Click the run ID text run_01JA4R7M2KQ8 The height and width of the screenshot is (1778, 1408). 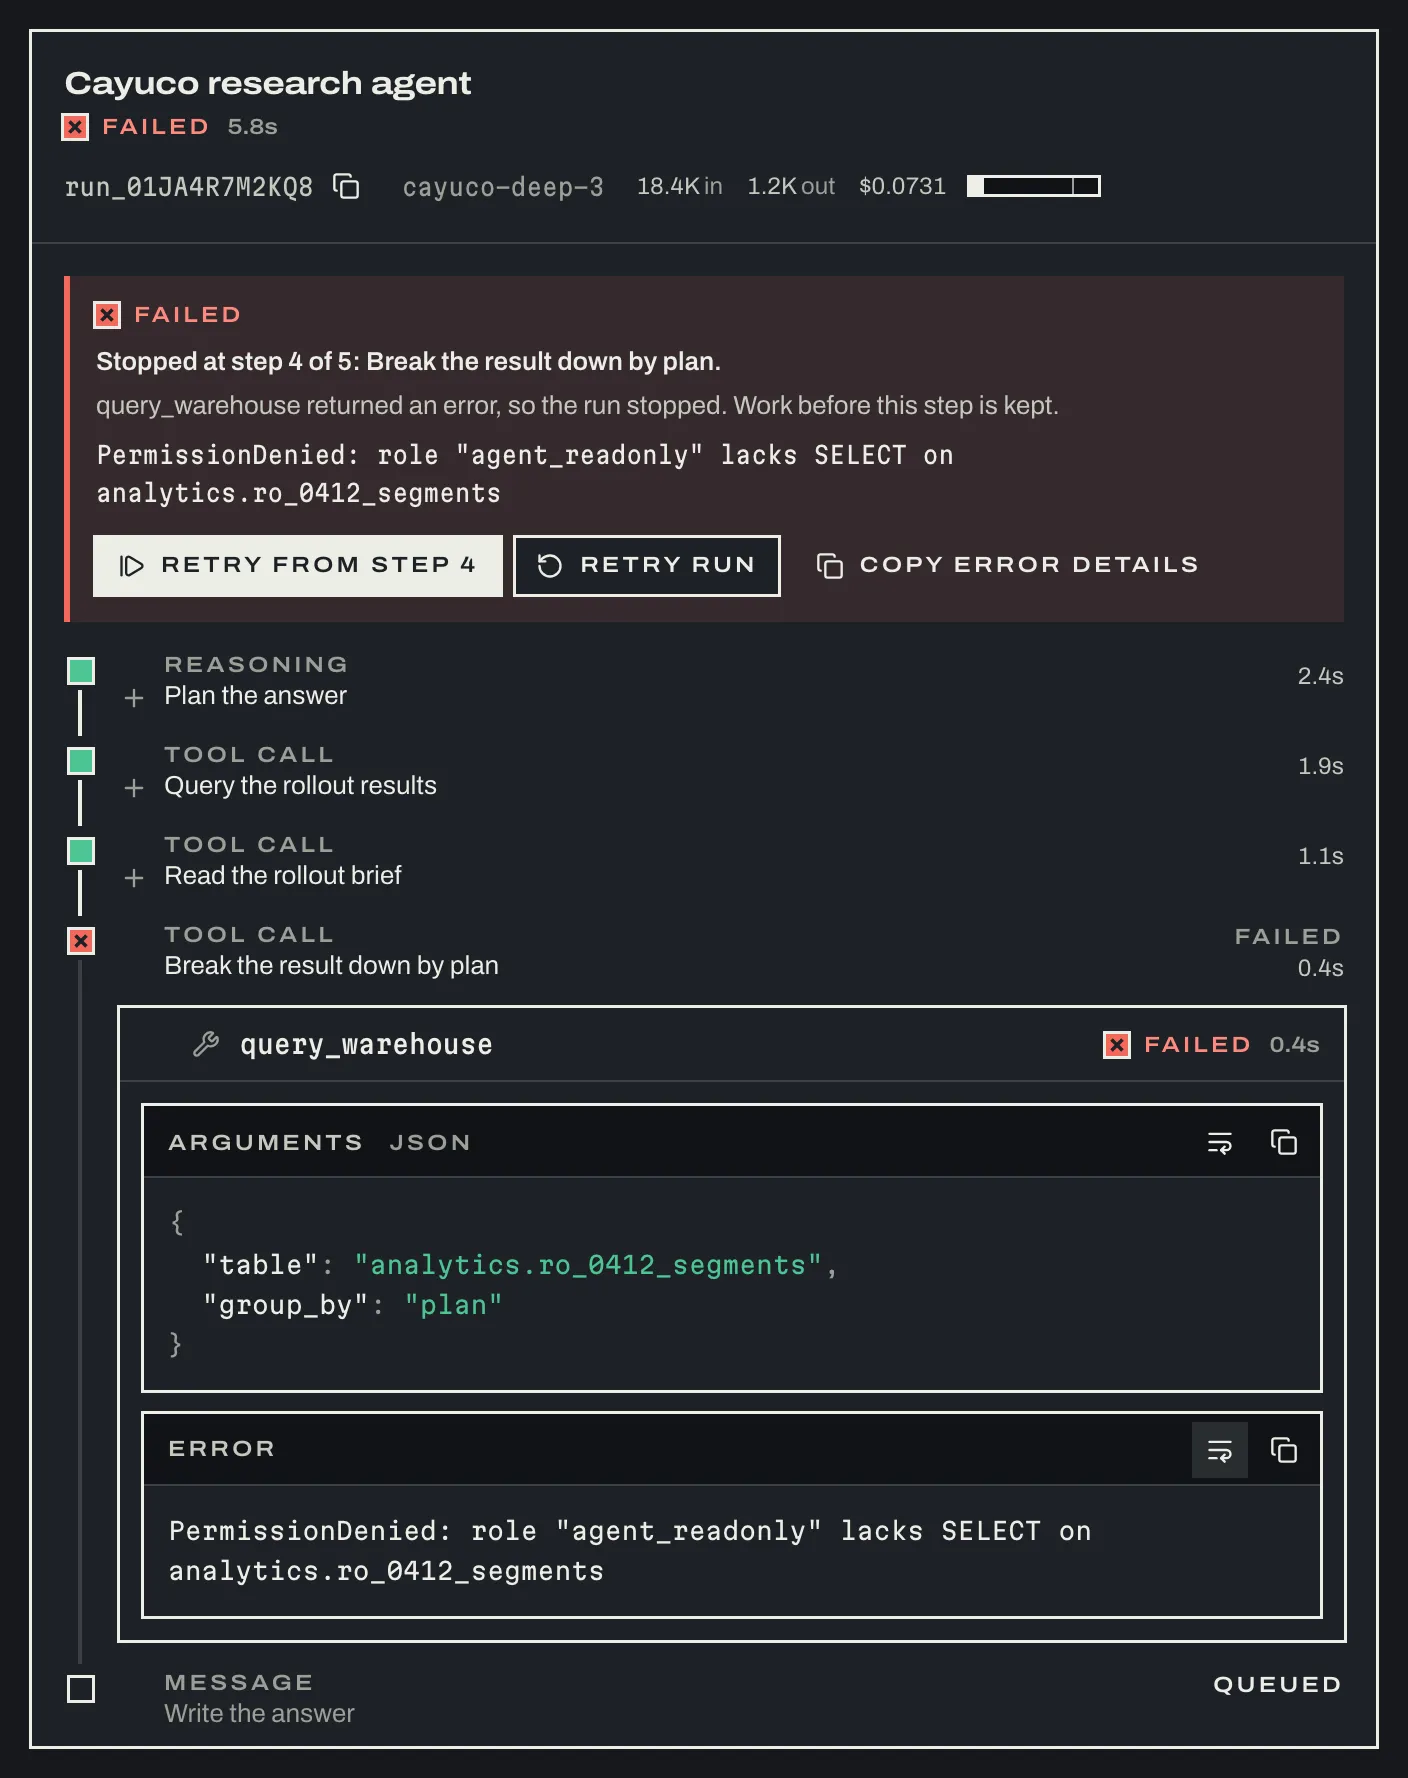189,187
